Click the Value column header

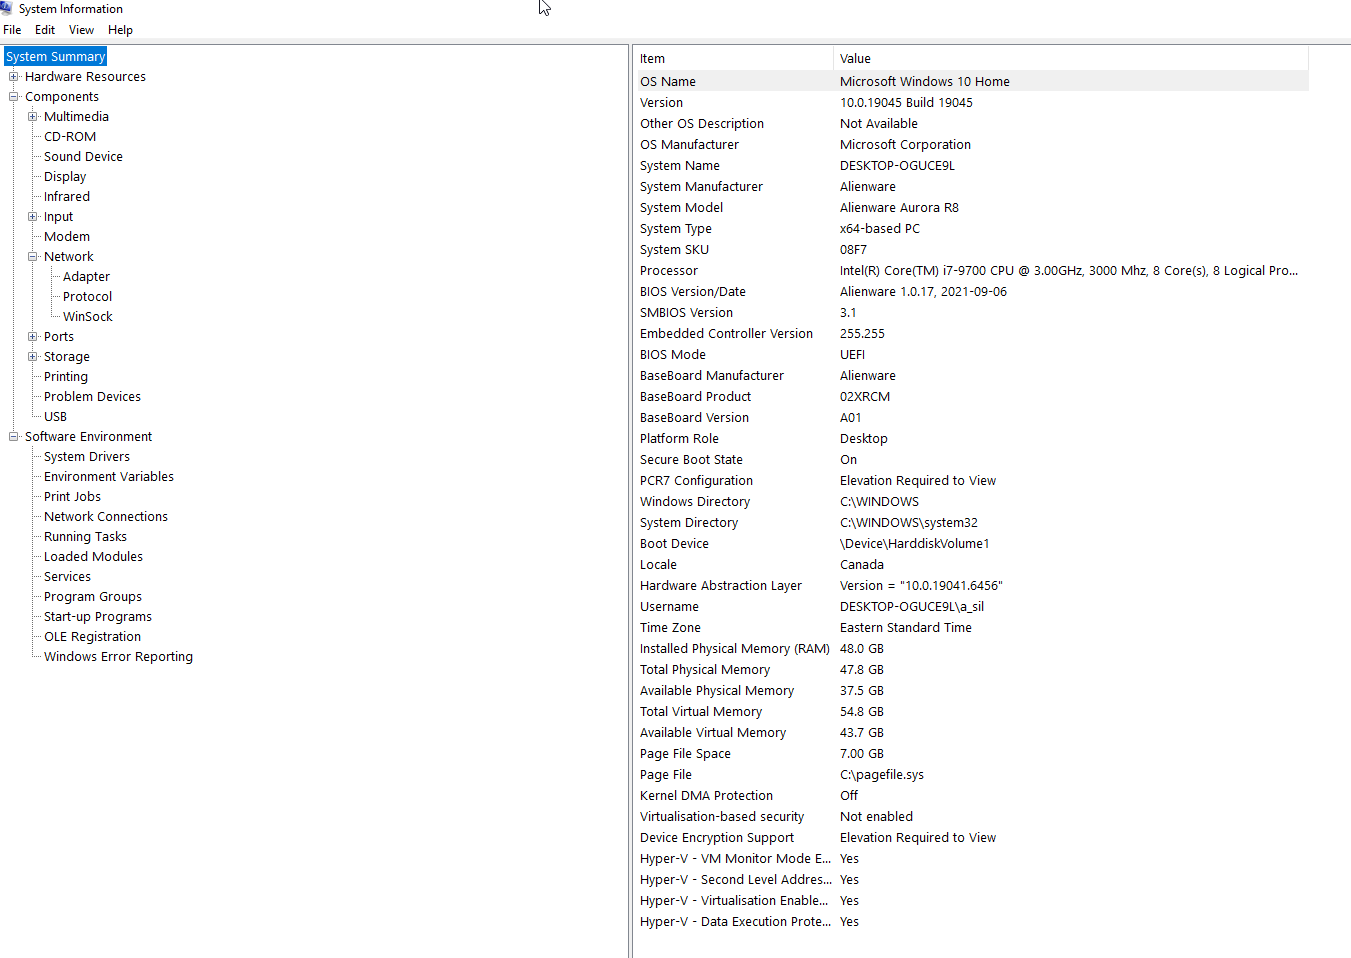point(1071,59)
